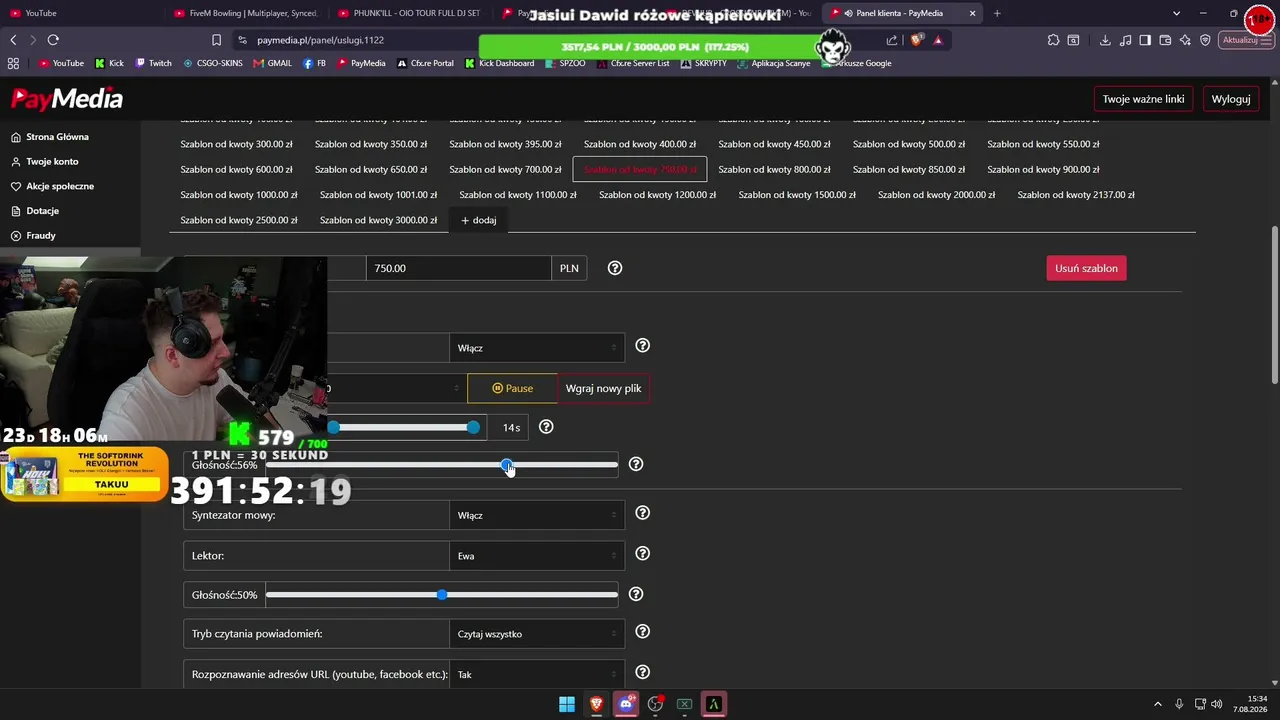Click the Usuń szablon button
This screenshot has width=1280, height=720.
1086,268
